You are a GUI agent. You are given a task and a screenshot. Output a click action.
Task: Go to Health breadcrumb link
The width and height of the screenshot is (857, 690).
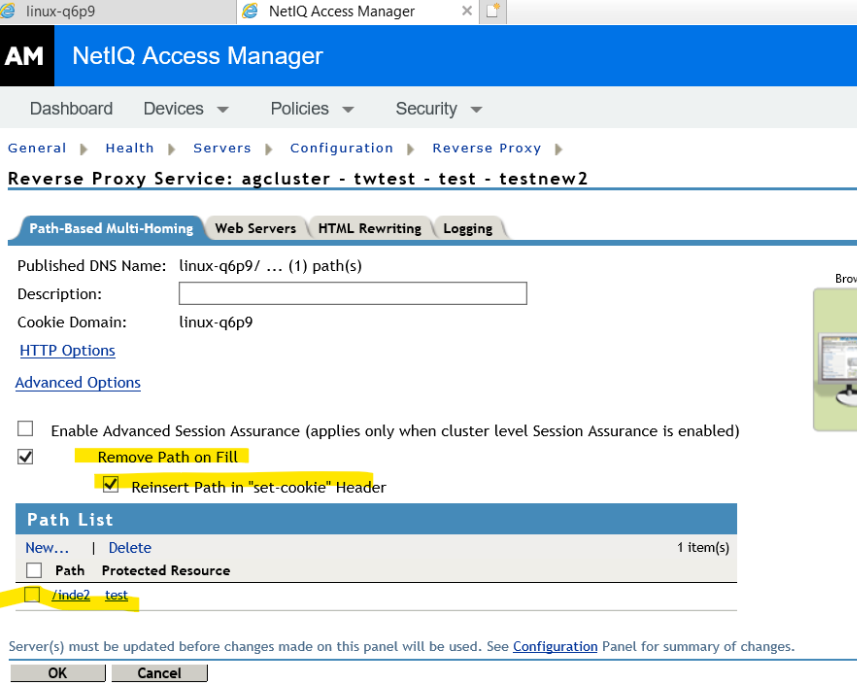pyautogui.click(x=130, y=148)
